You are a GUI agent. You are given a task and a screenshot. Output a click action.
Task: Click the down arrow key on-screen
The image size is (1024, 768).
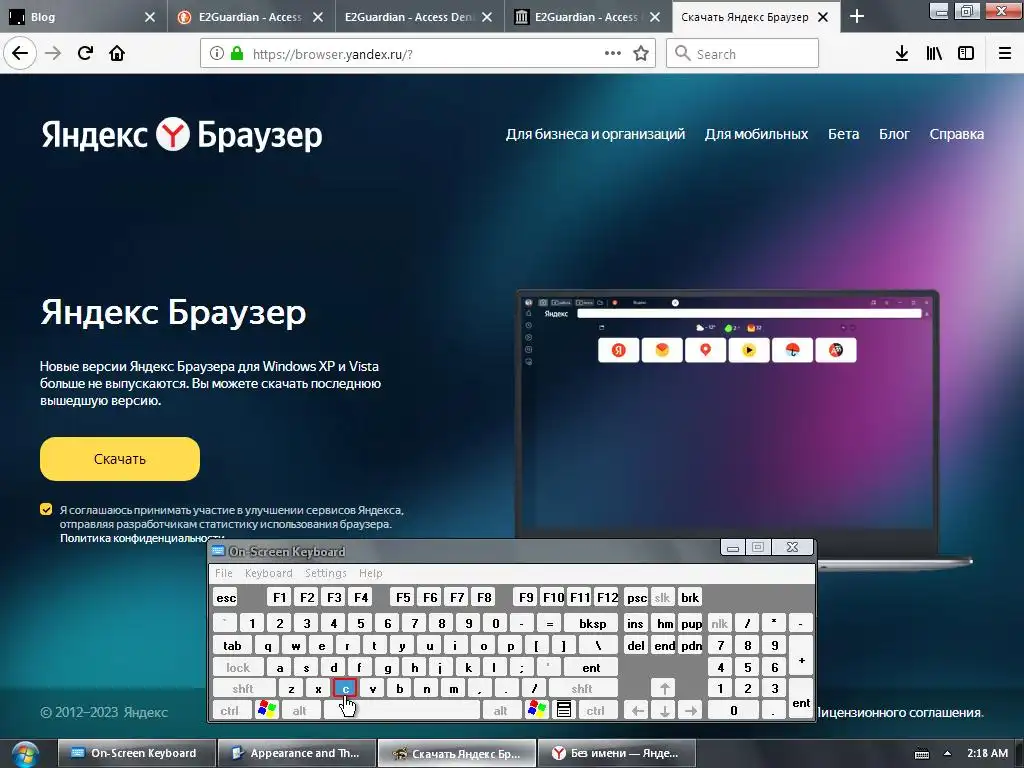tap(664, 711)
